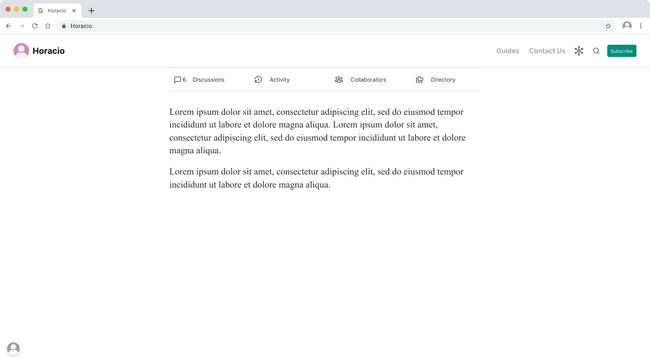Reload the page
This screenshot has width=650, height=362.
point(35,26)
